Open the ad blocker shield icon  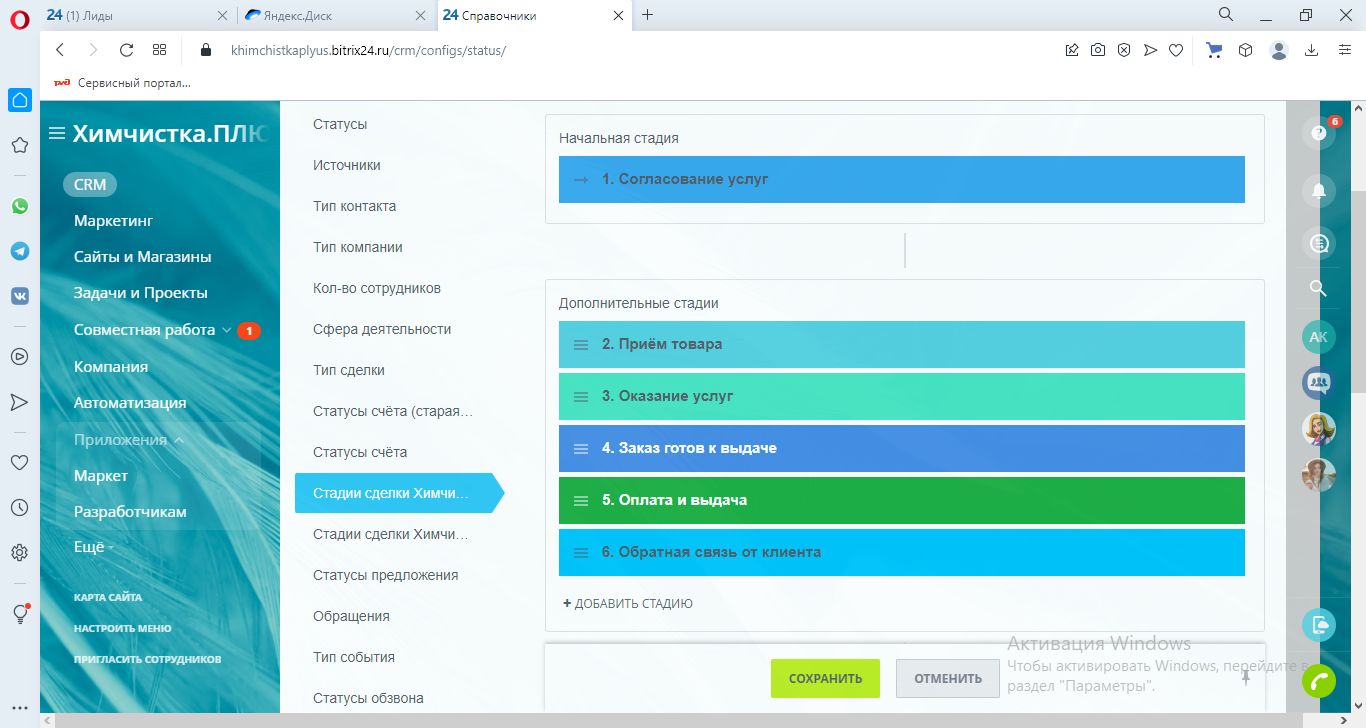[x=1124, y=50]
